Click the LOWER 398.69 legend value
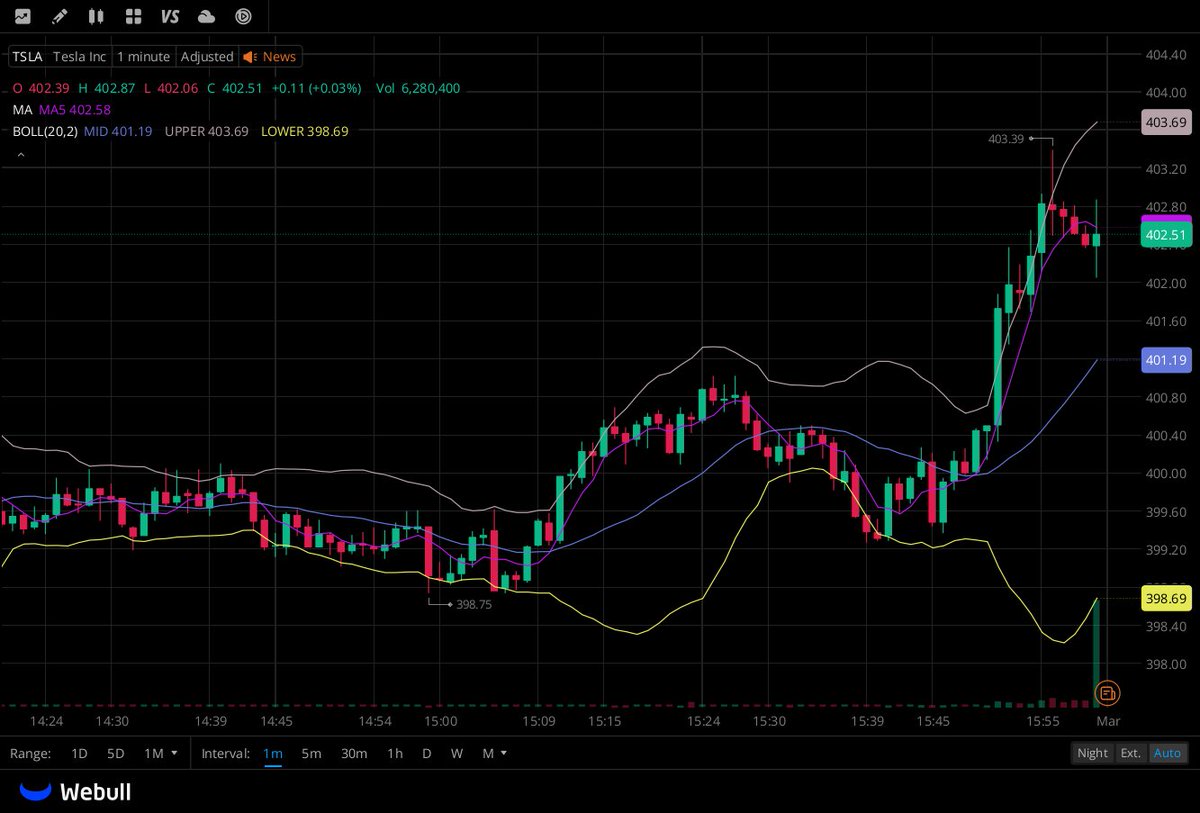Image resolution: width=1200 pixels, height=813 pixels. tap(304, 131)
